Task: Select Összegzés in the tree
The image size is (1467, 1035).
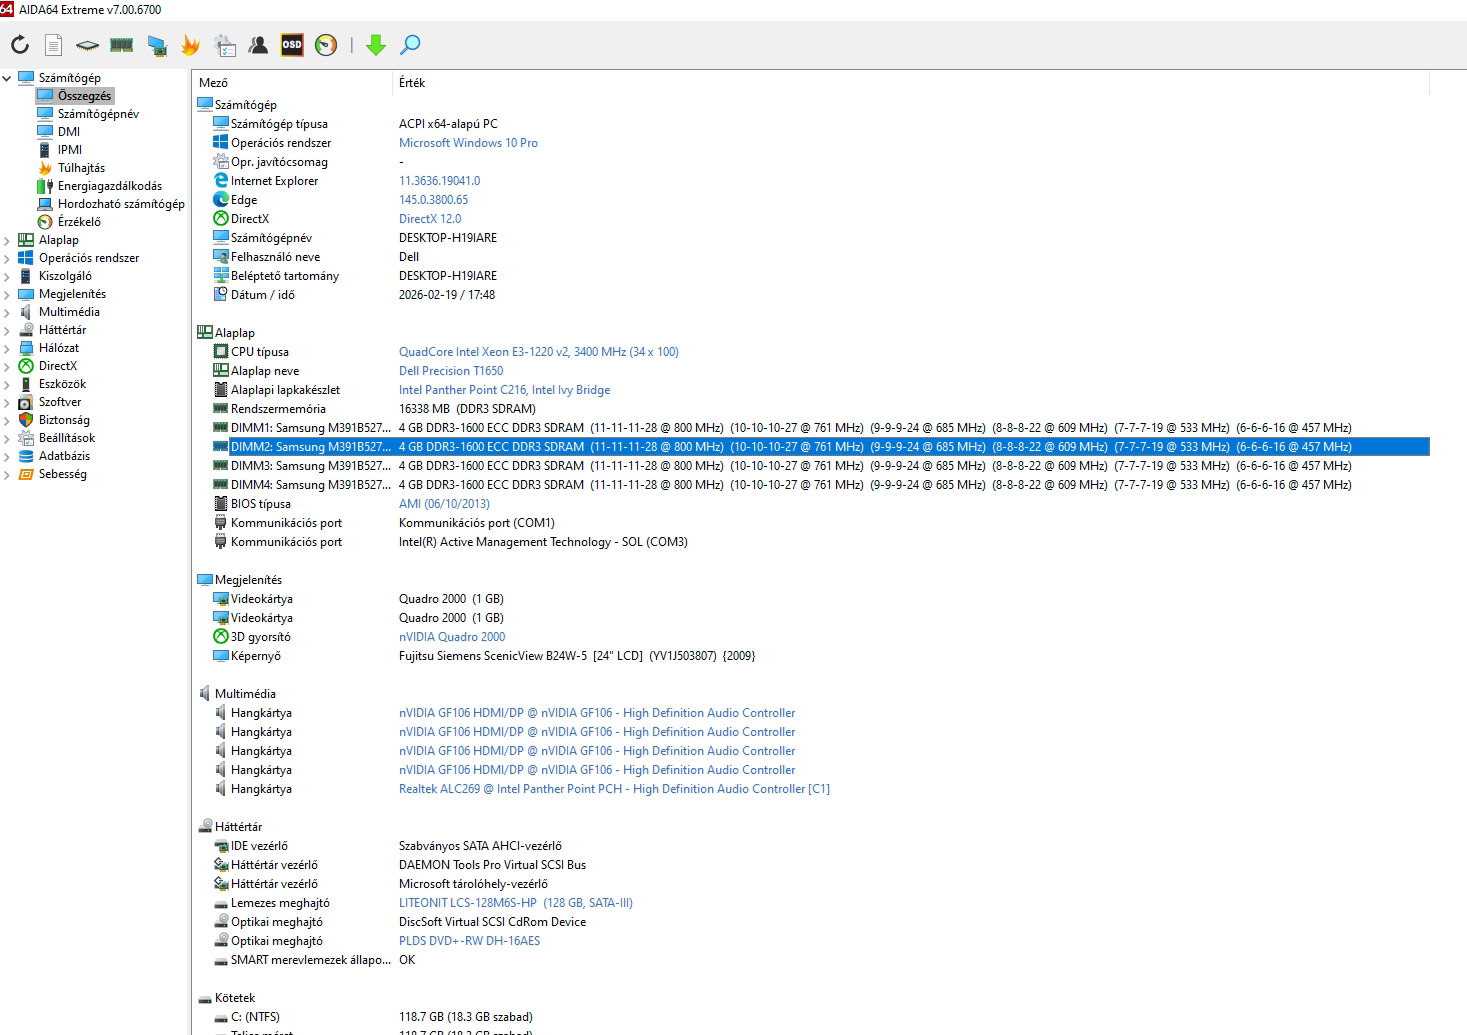Action: (84, 96)
